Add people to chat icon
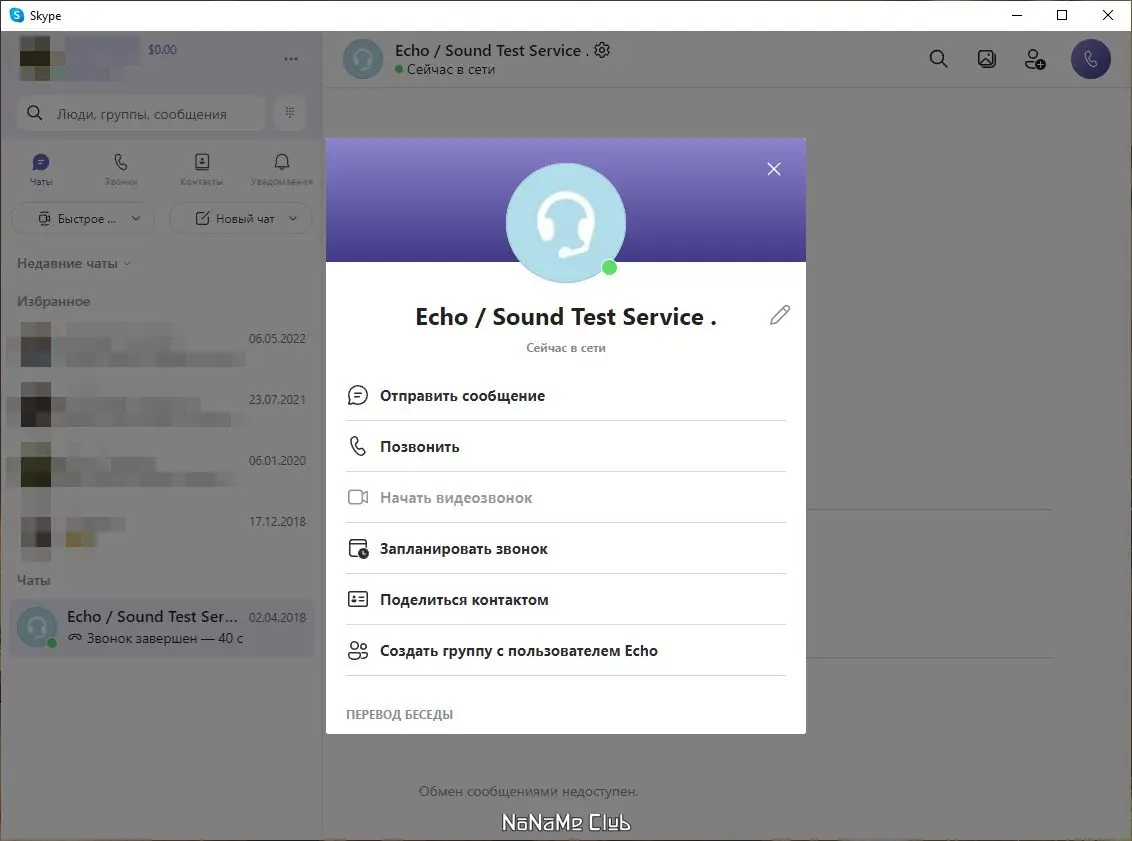Image resolution: width=1132 pixels, height=841 pixels. [1035, 59]
